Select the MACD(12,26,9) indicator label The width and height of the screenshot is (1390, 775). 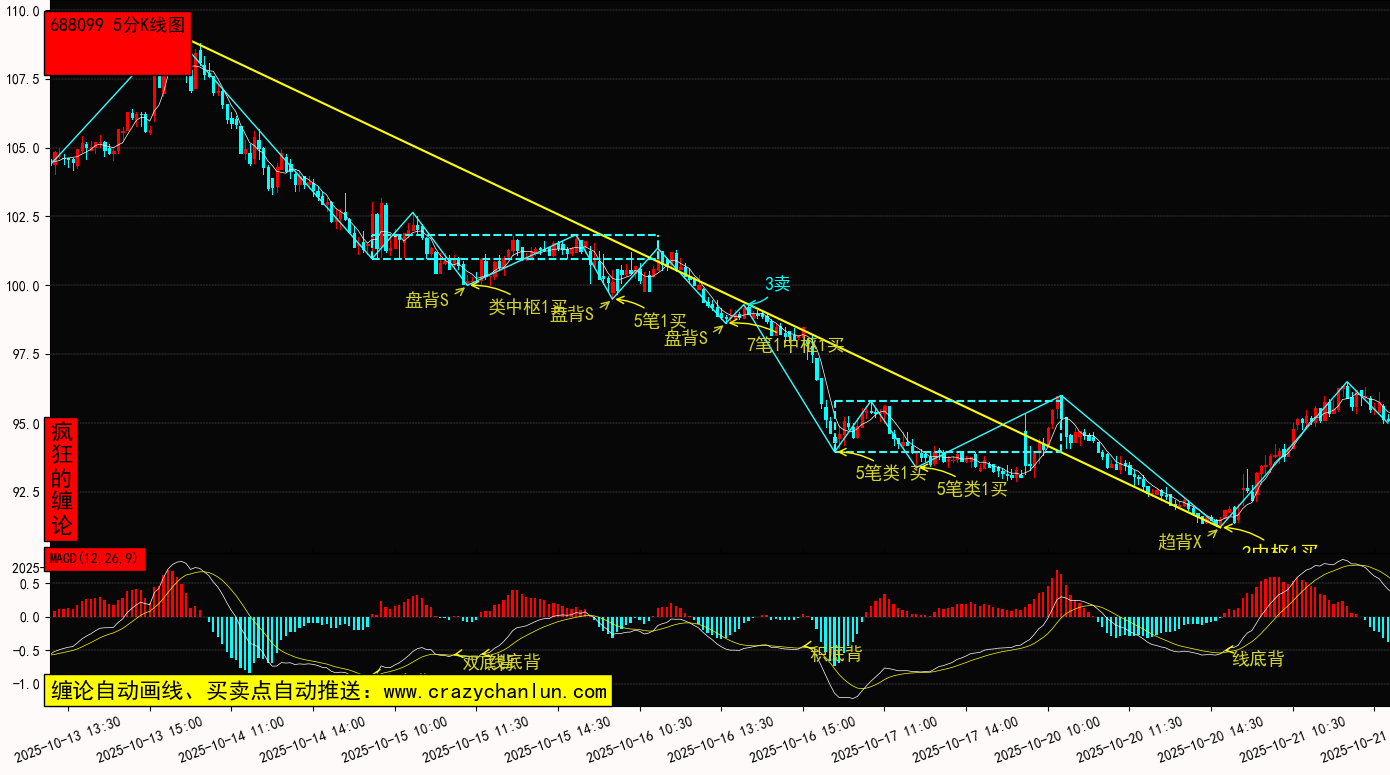(95, 559)
